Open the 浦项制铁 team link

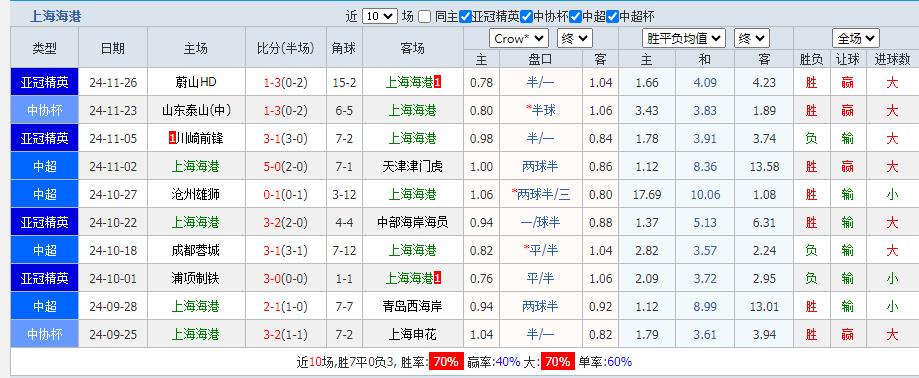tap(196, 278)
